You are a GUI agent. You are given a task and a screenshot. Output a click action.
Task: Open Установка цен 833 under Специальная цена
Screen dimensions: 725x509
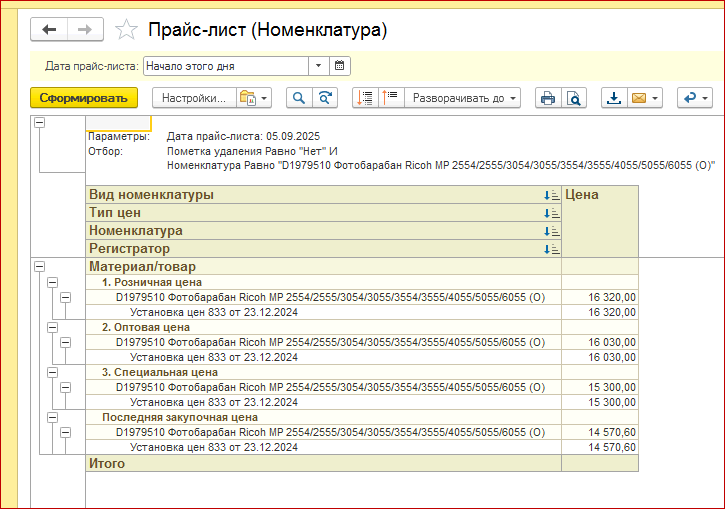tap(214, 402)
